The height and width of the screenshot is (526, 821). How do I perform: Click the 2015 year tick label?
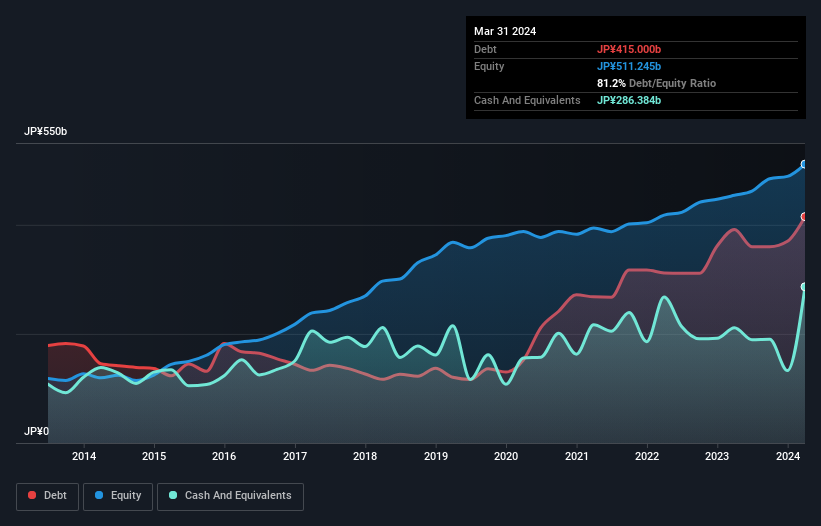coord(154,457)
